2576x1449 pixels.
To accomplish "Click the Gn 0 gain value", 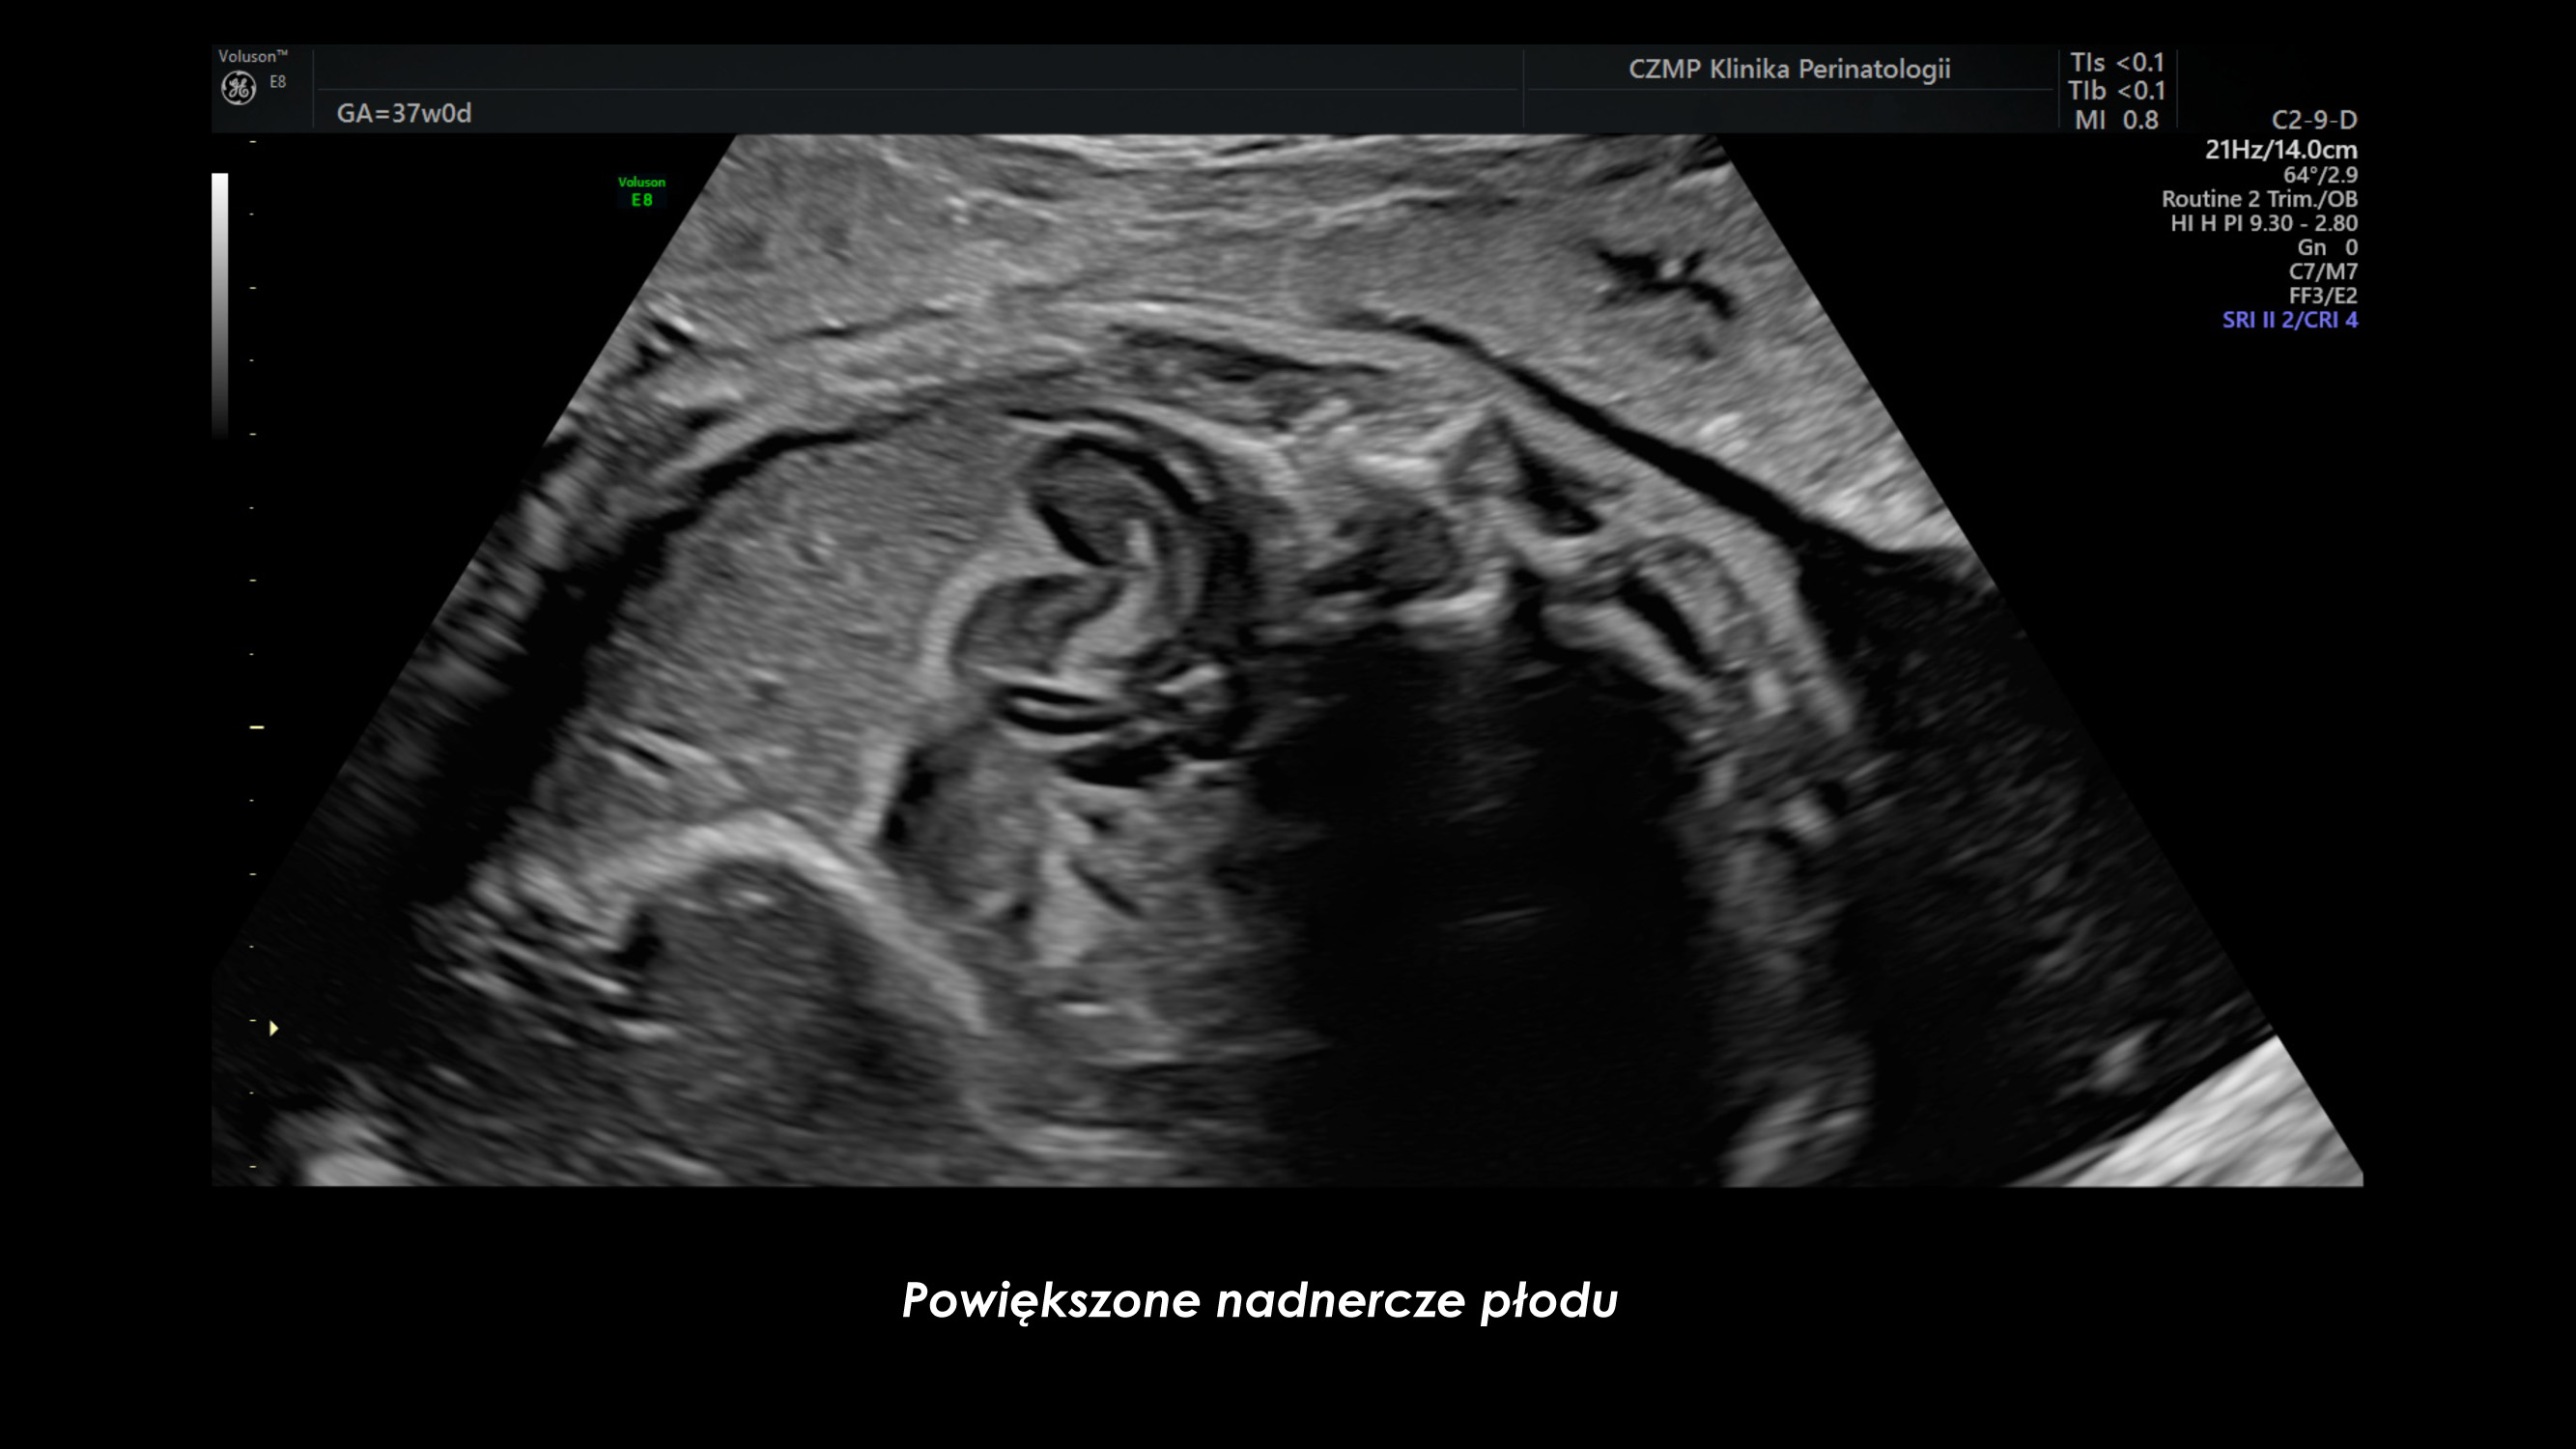I will point(2326,247).
